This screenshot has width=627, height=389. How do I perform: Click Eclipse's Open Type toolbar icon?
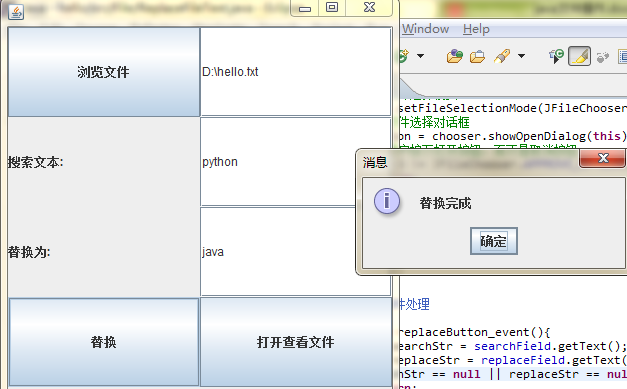[x=455, y=56]
